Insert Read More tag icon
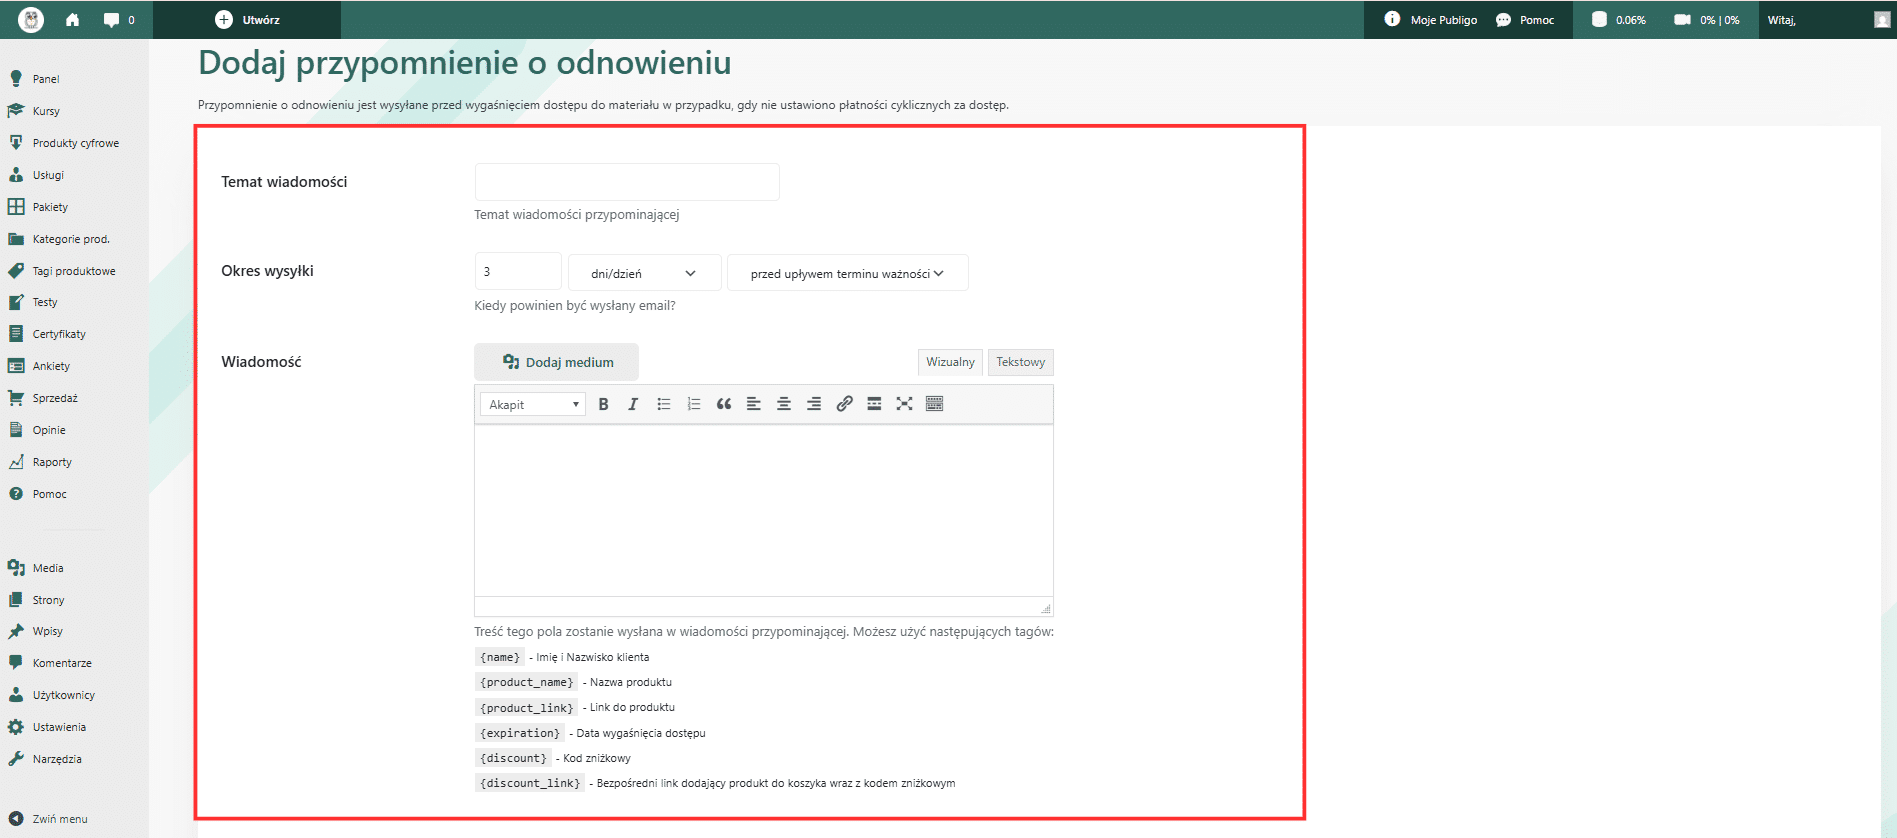 click(874, 404)
